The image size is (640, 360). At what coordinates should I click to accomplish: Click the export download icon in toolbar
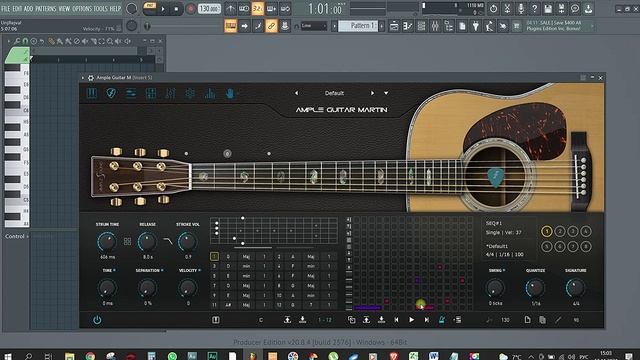pos(588,8)
